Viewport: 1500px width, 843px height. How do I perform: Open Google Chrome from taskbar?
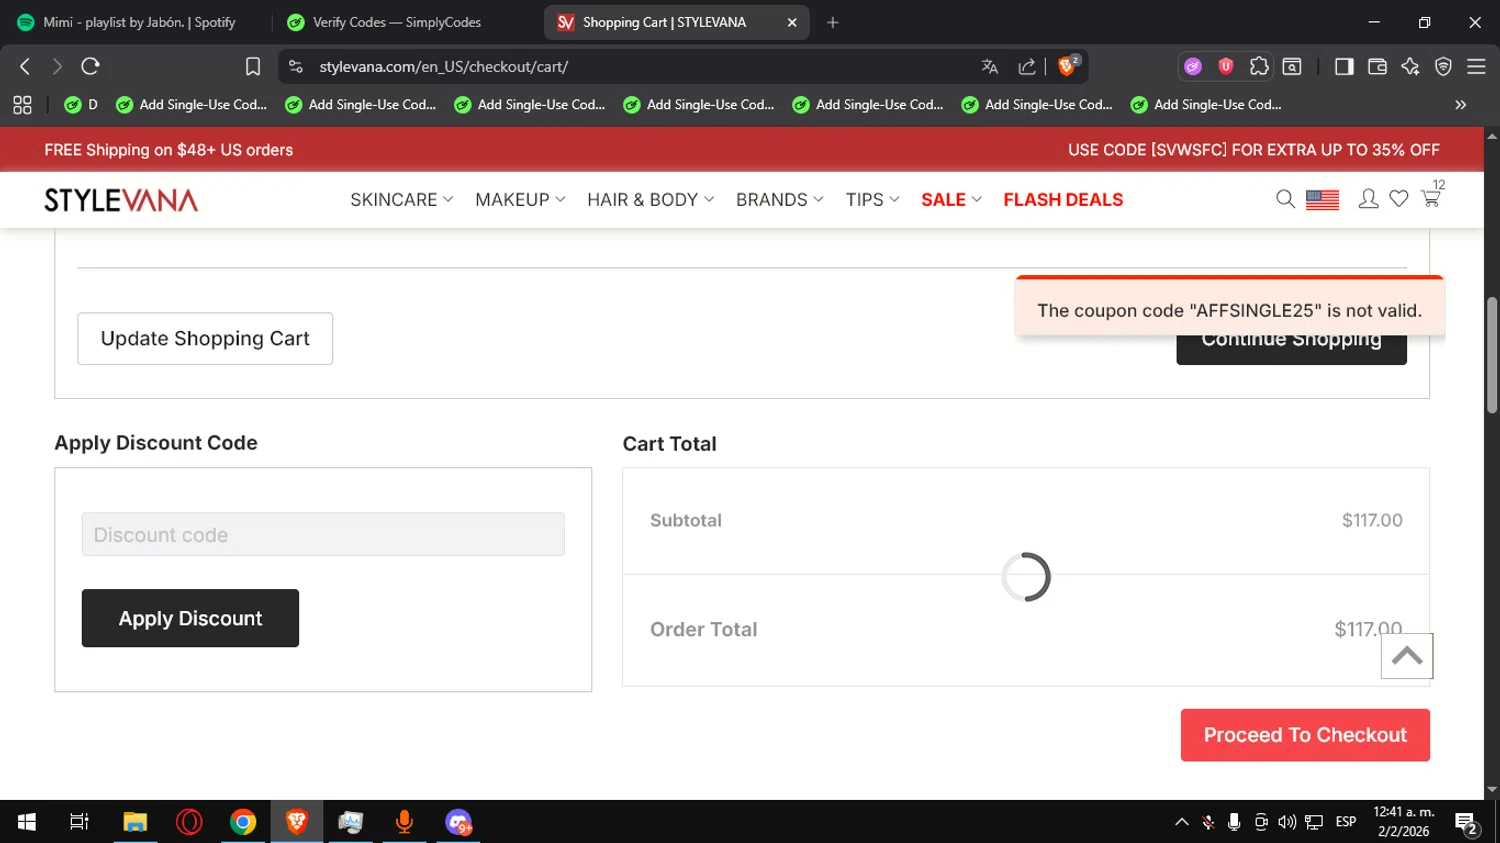[243, 822]
